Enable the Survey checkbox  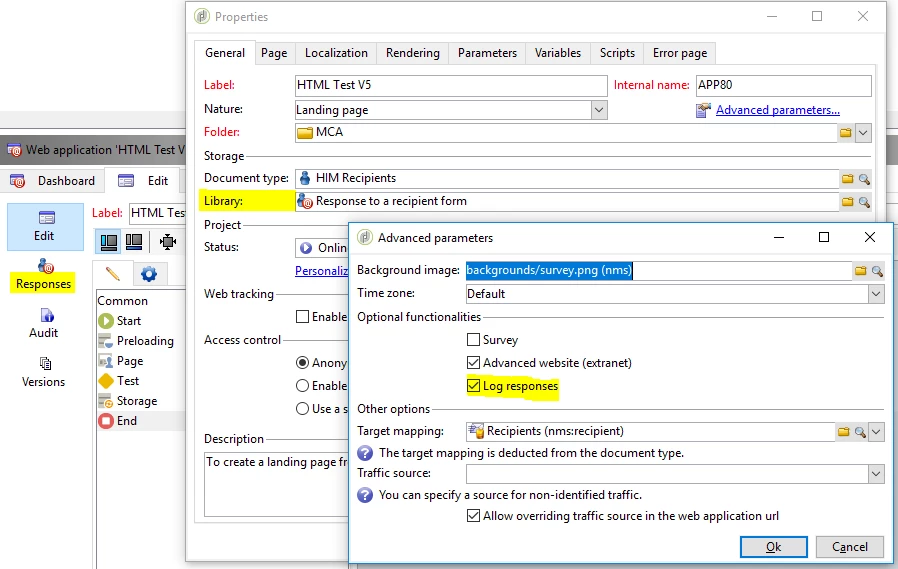point(474,340)
